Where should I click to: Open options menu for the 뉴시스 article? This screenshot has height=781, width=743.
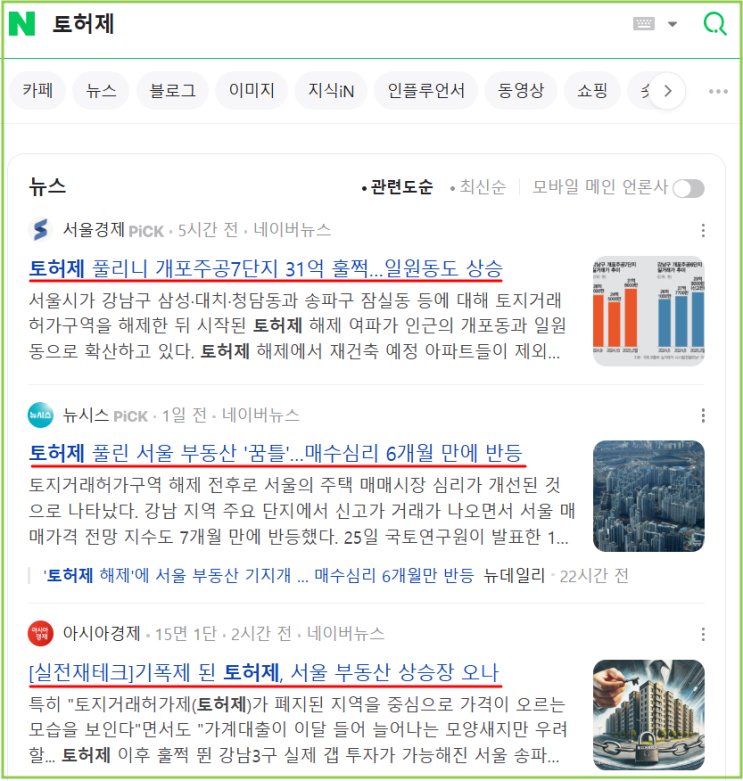coord(703,415)
